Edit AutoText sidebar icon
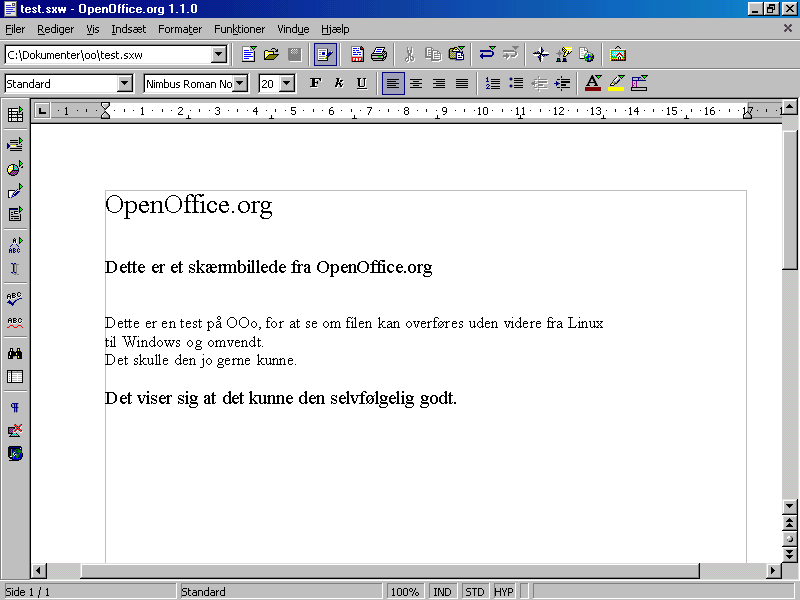 click(x=15, y=245)
